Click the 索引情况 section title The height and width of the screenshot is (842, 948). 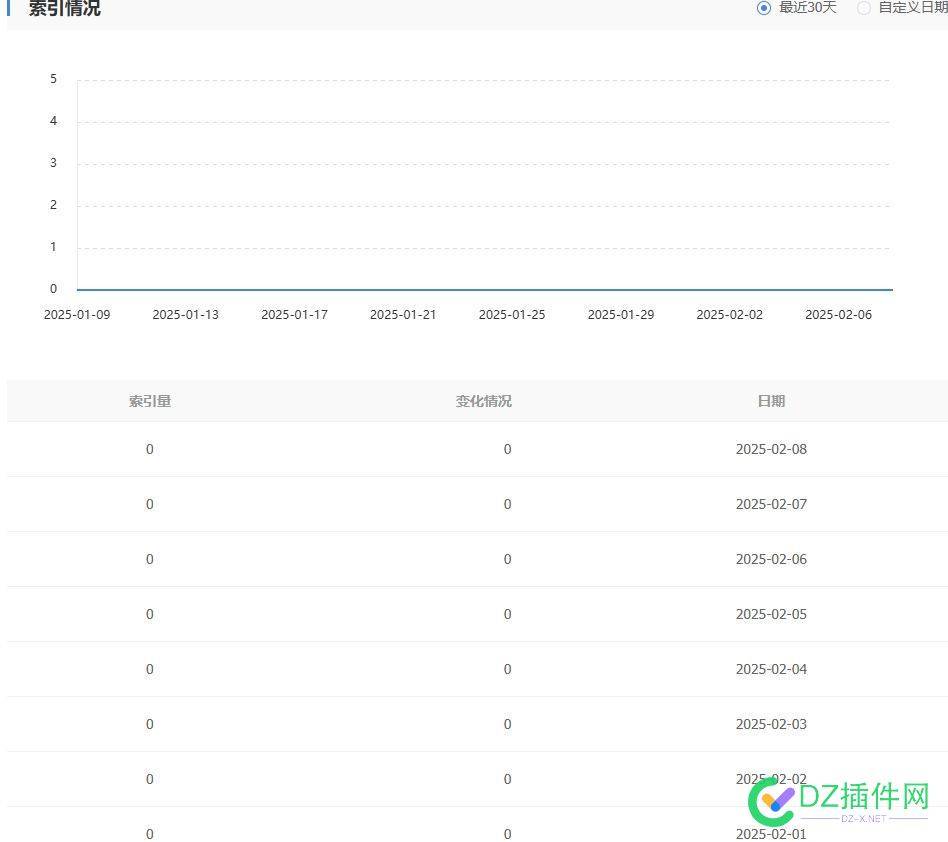point(65,8)
